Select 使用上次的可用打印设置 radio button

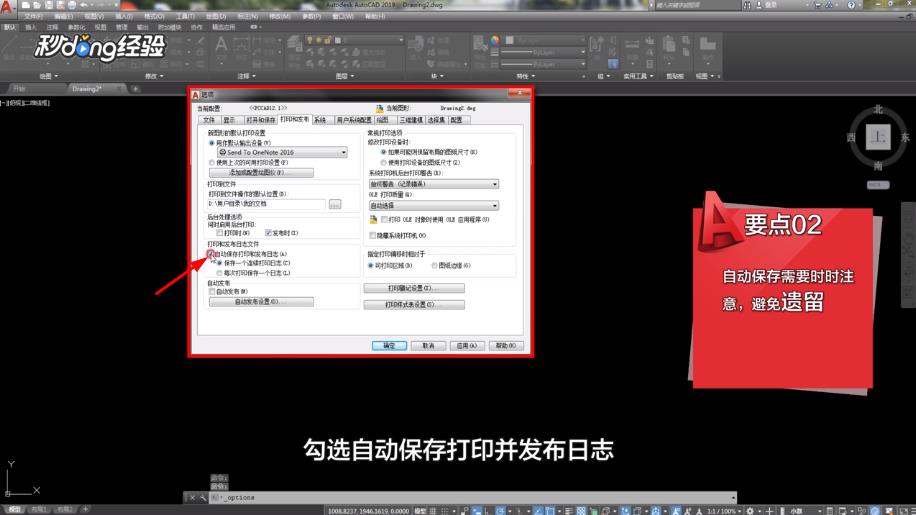(x=212, y=162)
